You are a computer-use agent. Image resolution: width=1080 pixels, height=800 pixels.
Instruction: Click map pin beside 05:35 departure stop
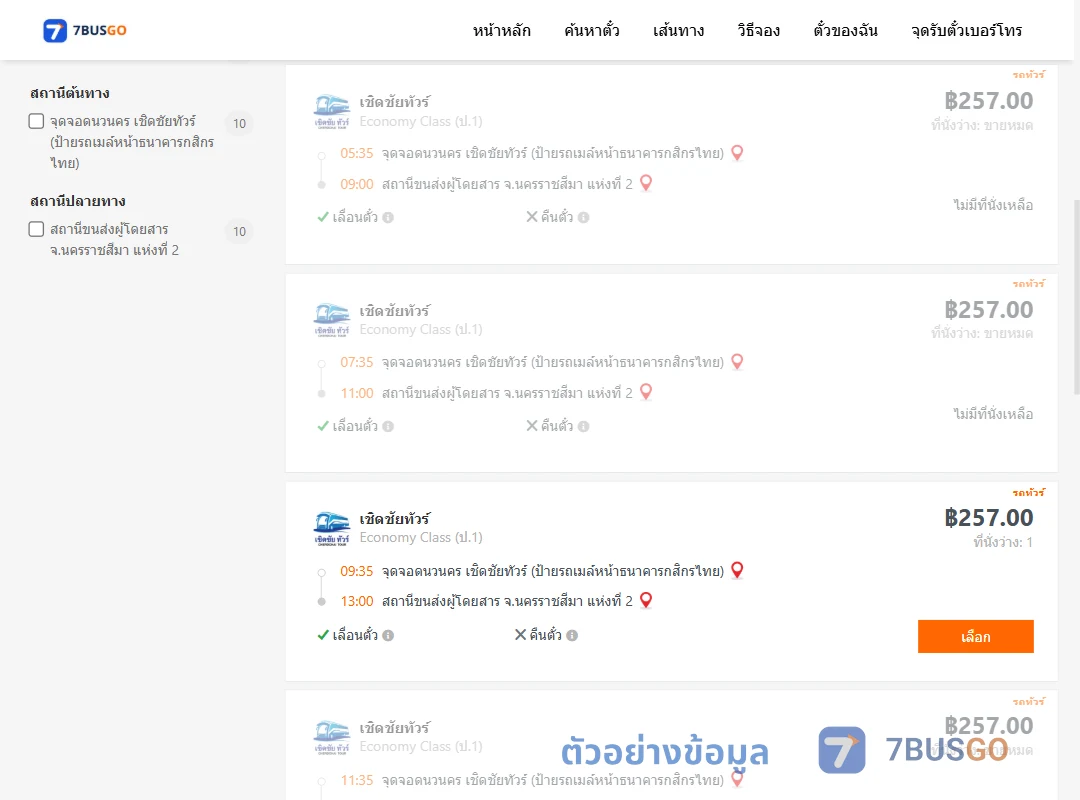click(737, 152)
